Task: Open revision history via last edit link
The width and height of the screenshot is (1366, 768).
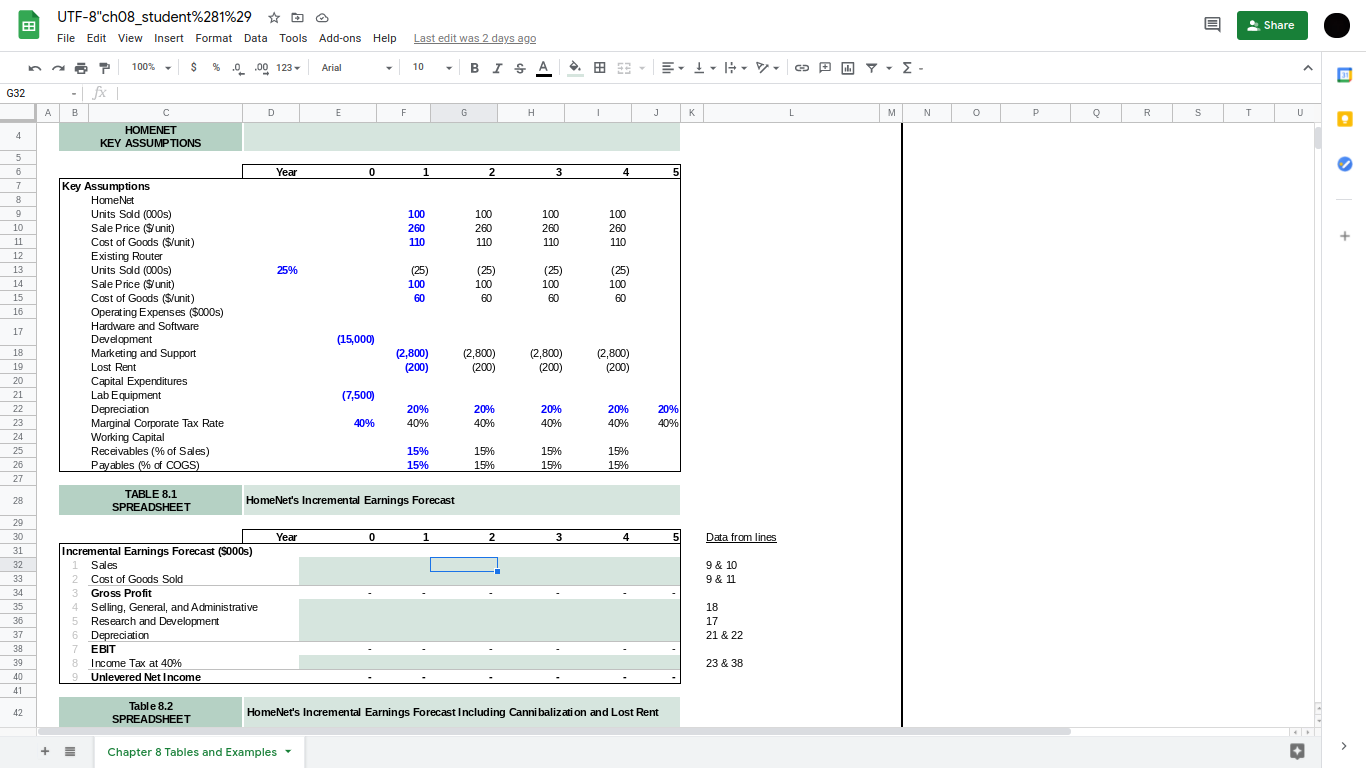Action: [x=474, y=38]
